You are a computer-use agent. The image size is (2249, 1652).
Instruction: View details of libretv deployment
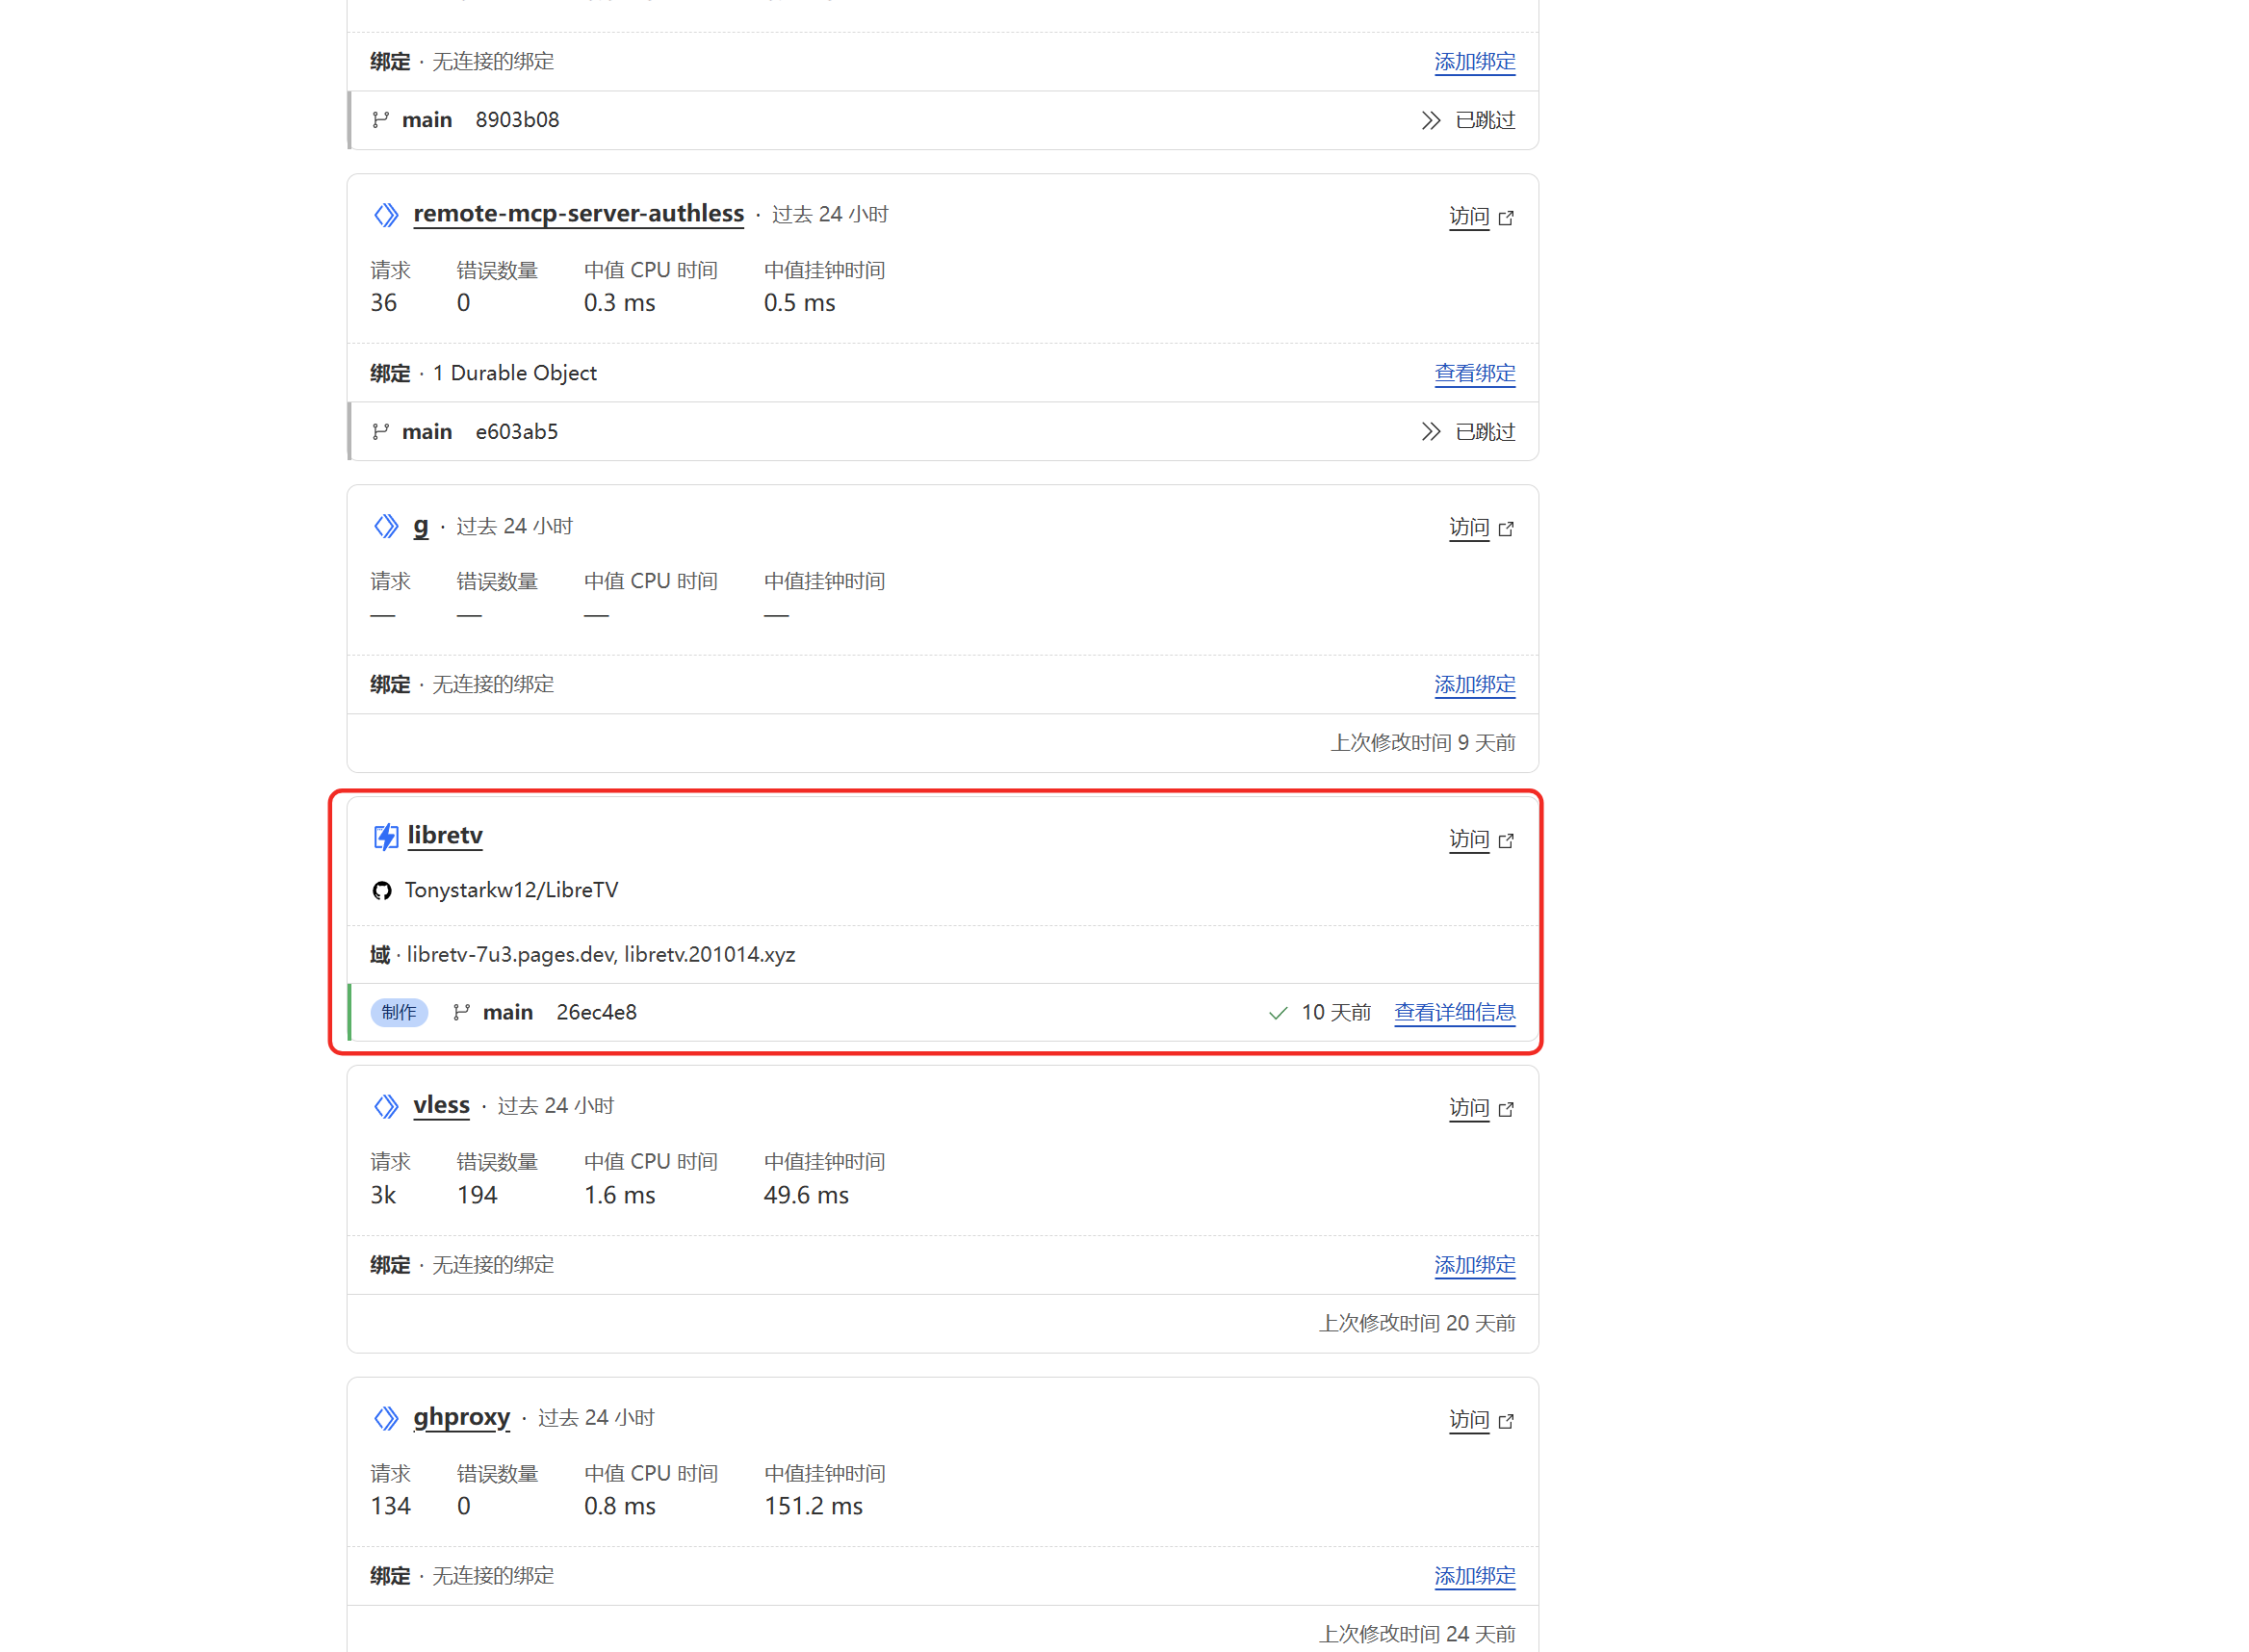click(1454, 1012)
